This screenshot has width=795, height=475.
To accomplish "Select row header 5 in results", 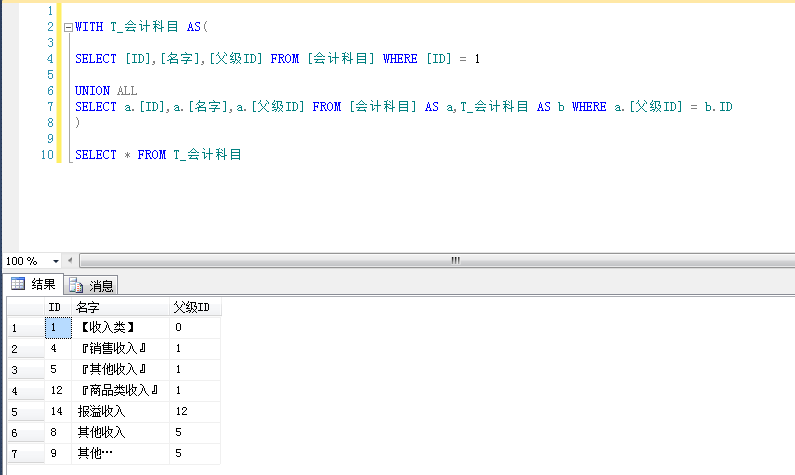I will (26, 412).
